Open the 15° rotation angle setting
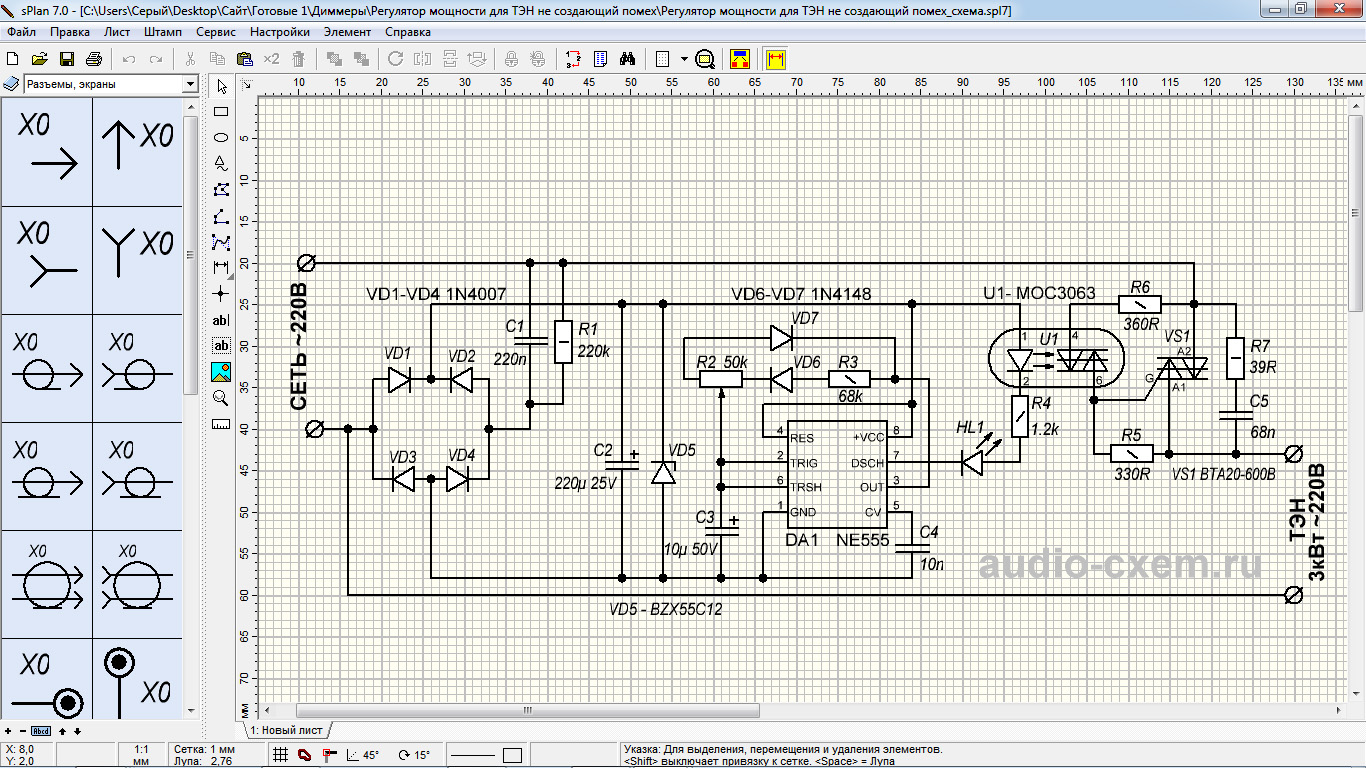Screen dimensions: 1366x768 pyautogui.click(x=413, y=756)
